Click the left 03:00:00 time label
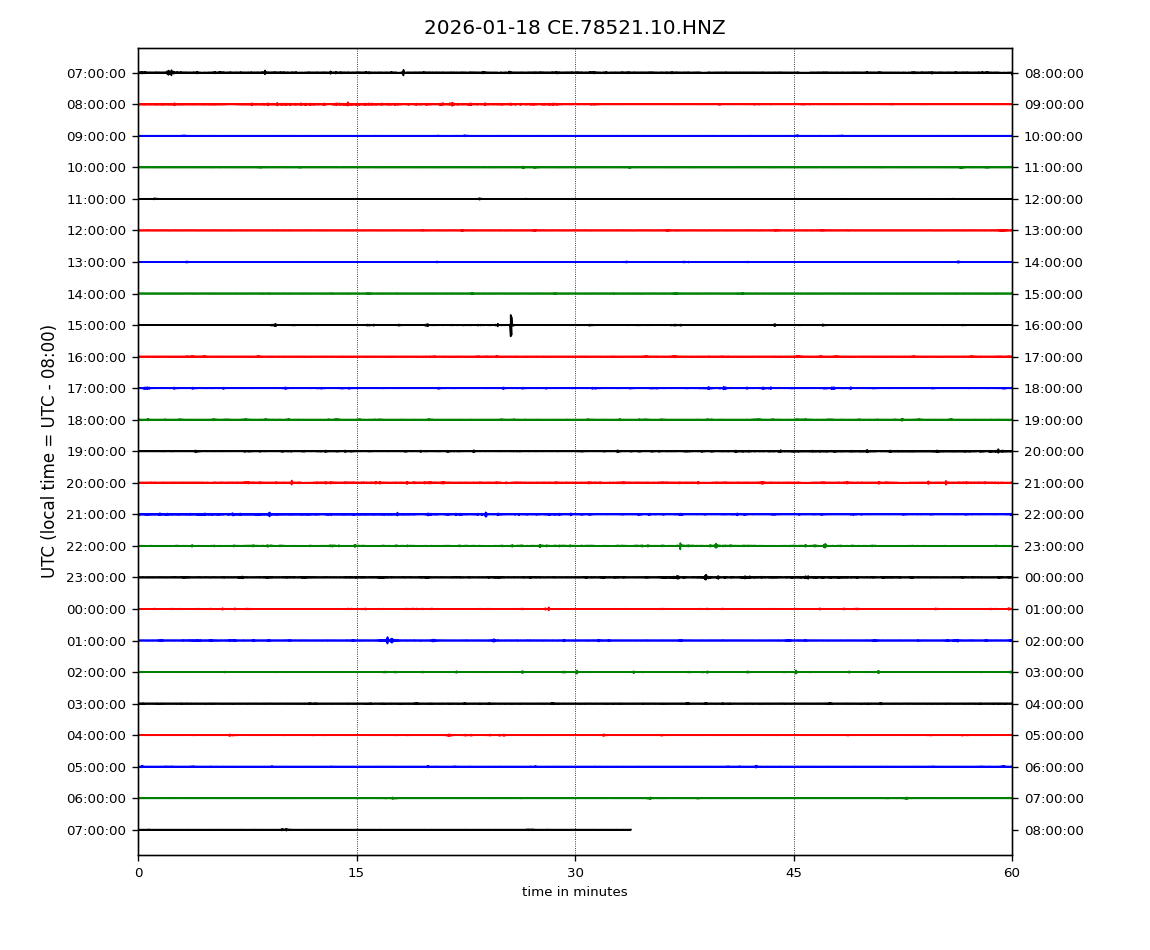 98,704
